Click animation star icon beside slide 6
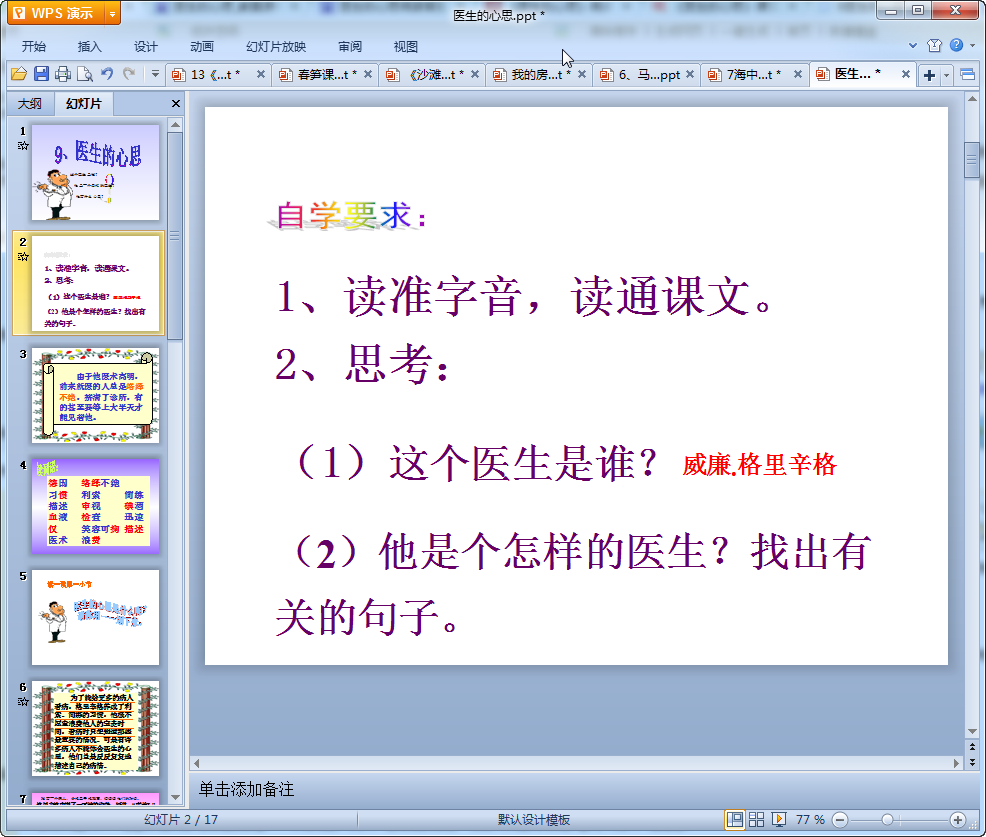 point(23,702)
